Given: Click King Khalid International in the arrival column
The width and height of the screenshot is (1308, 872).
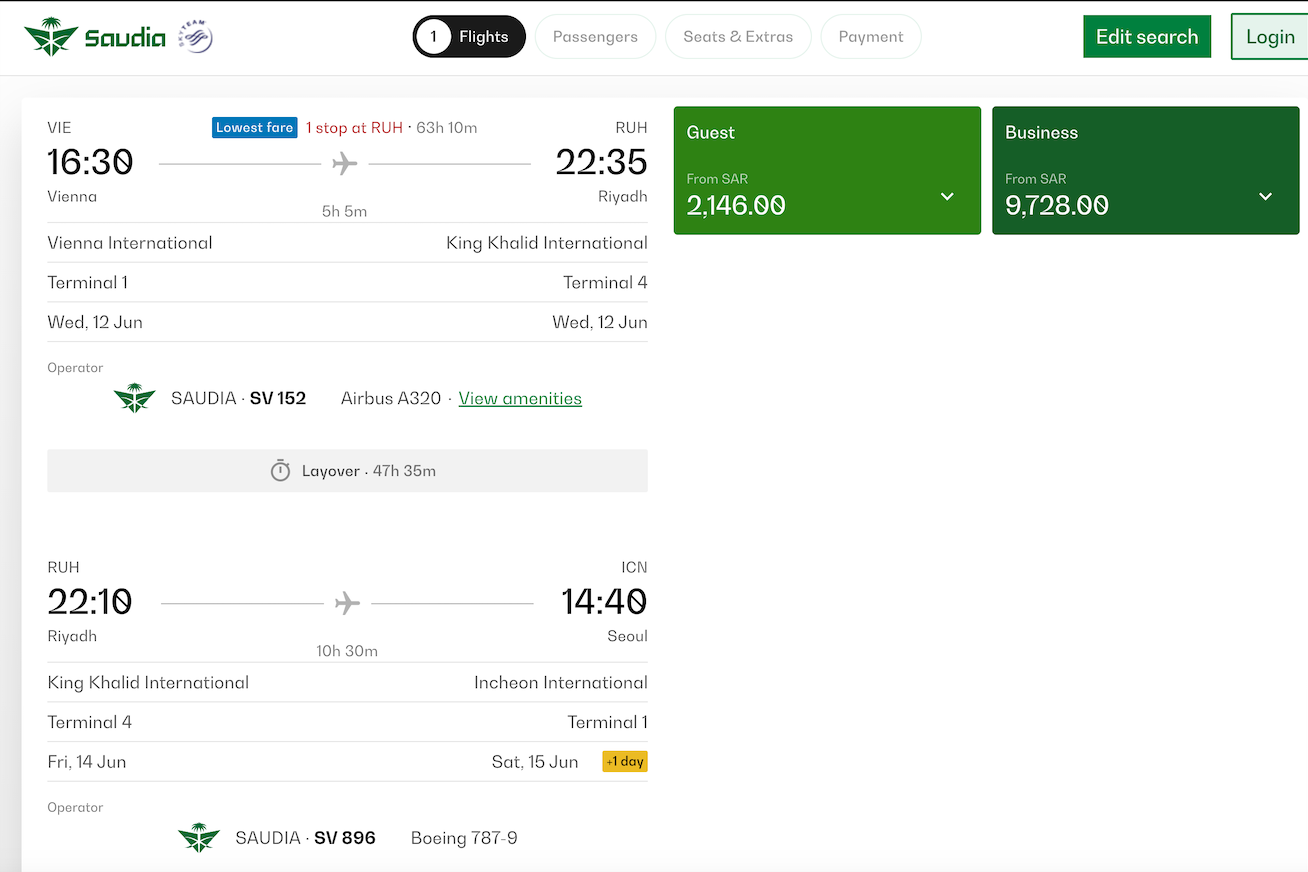Looking at the screenshot, I should click(x=547, y=243).
